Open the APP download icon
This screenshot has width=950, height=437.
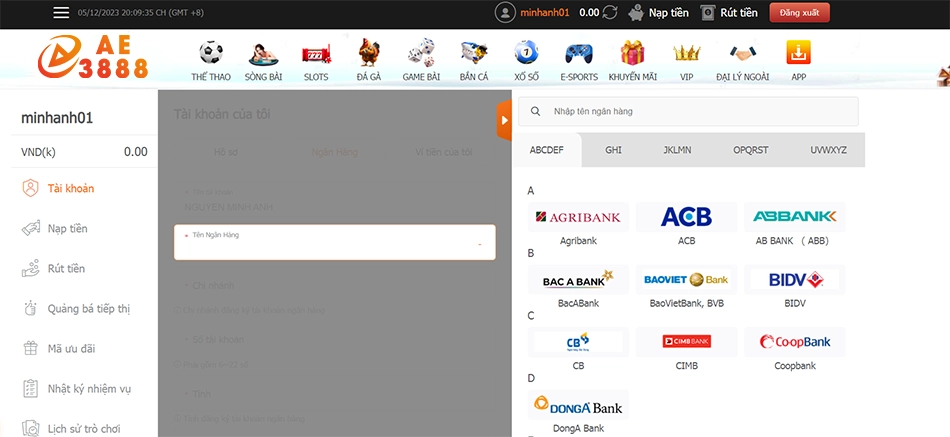point(799,53)
